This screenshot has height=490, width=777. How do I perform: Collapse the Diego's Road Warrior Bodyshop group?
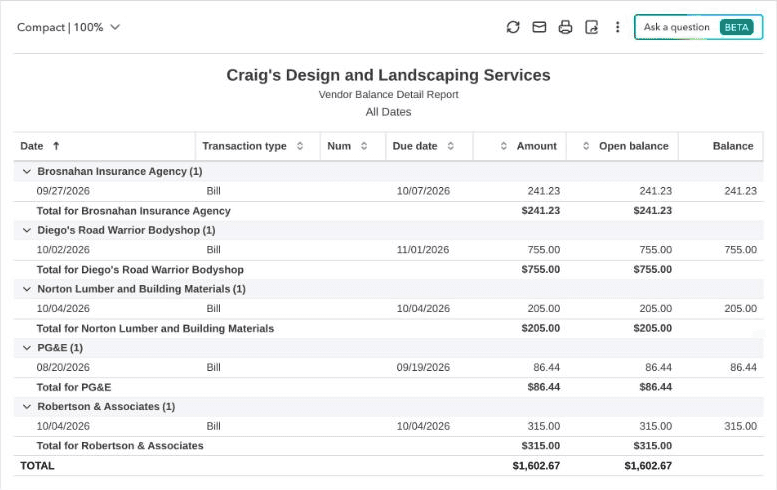[x=27, y=230]
